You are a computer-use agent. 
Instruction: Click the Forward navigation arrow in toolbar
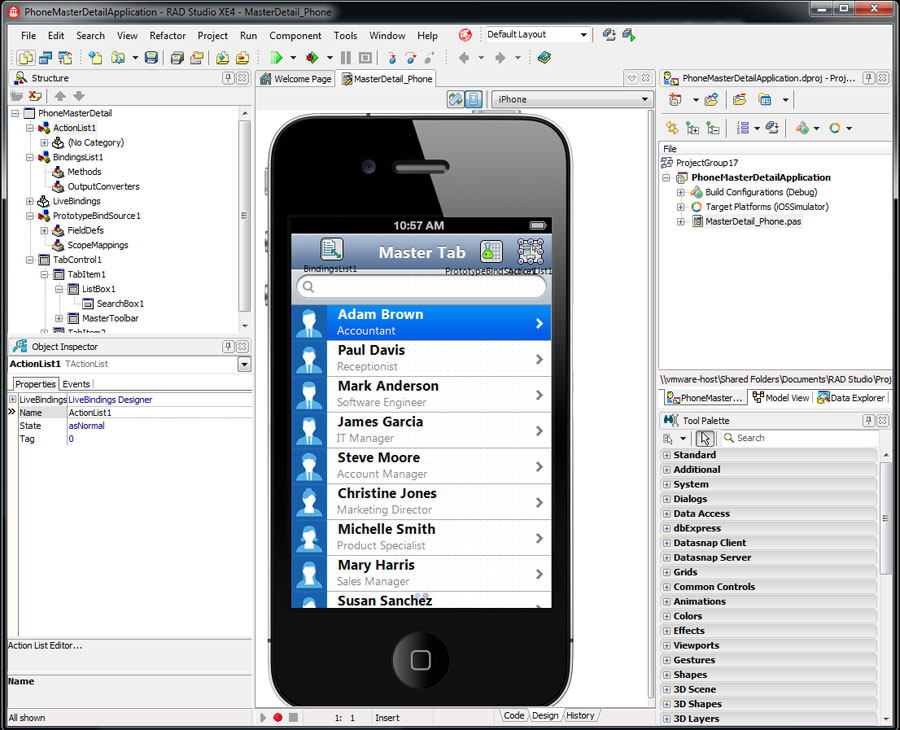click(500, 57)
